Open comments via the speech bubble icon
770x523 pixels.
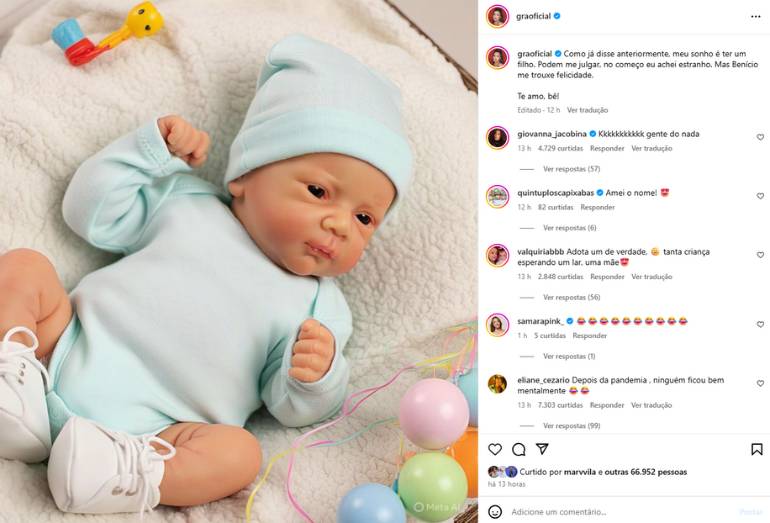pos(519,449)
